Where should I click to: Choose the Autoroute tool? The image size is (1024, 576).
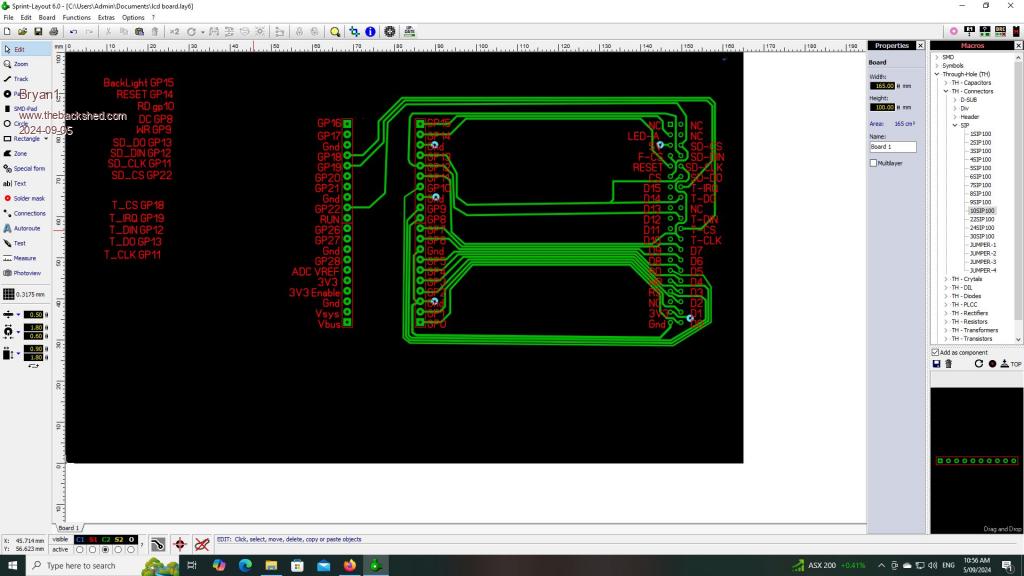point(26,229)
